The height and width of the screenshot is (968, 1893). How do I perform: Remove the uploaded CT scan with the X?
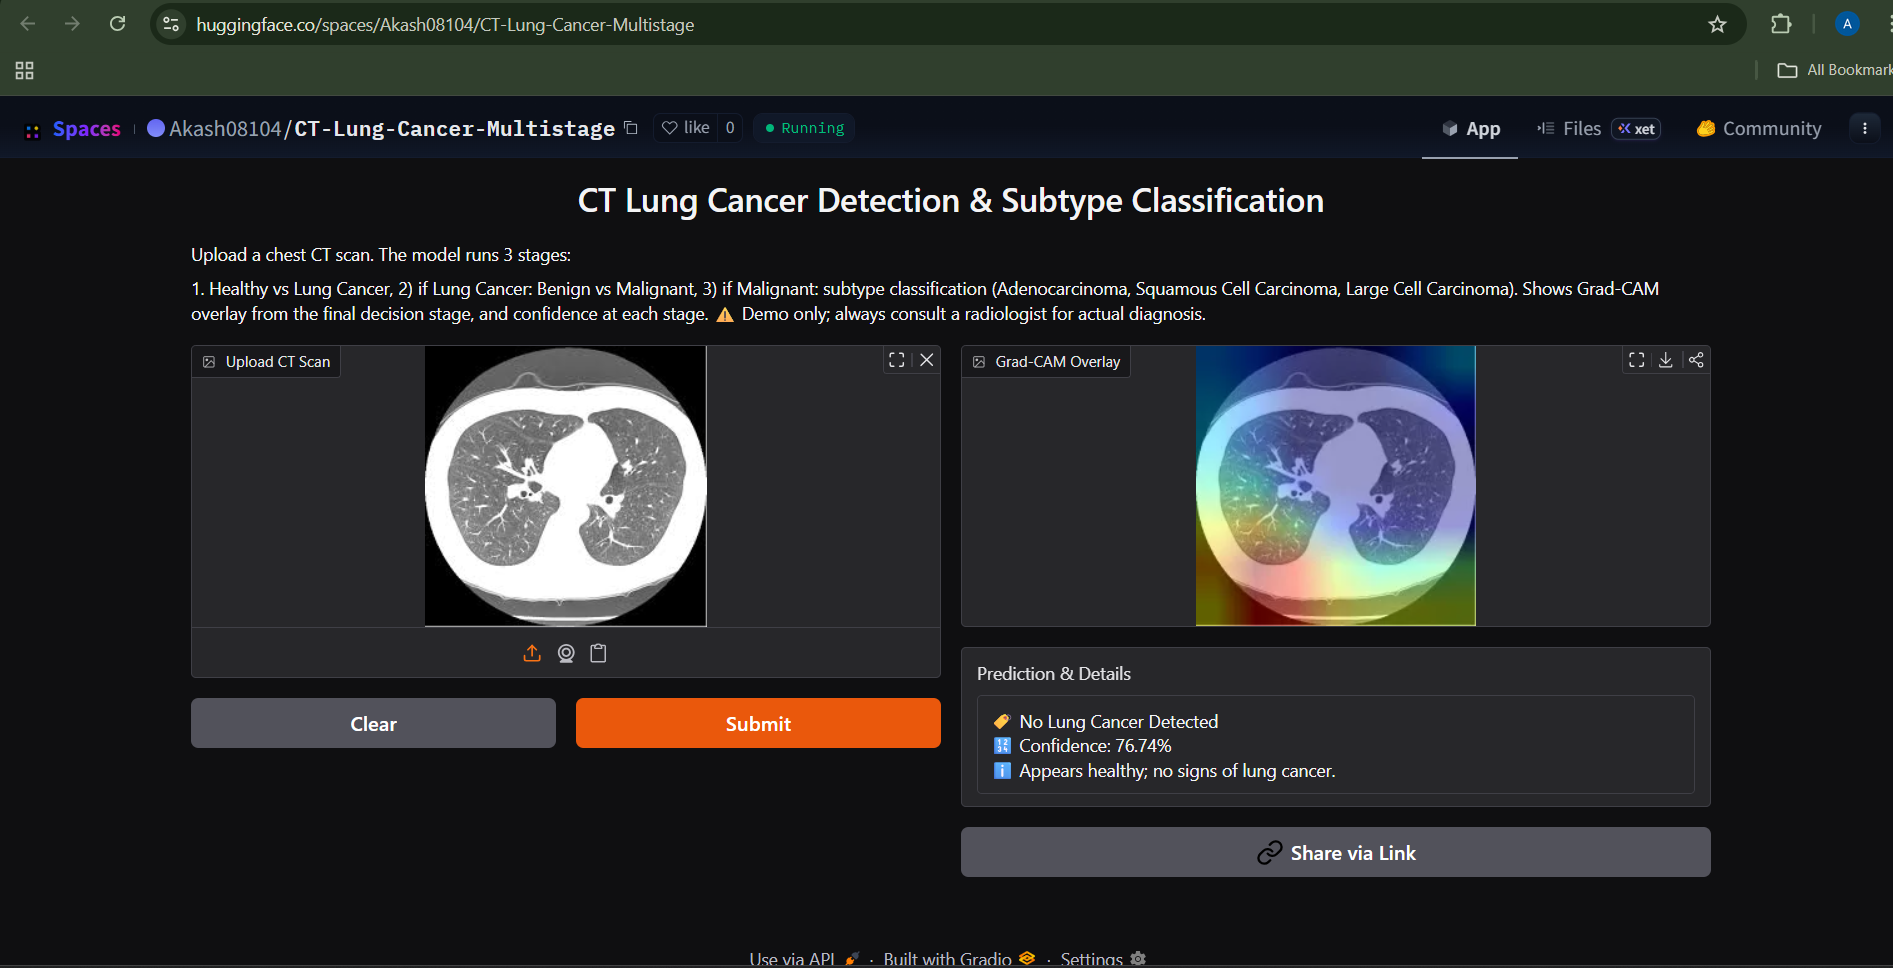click(926, 360)
